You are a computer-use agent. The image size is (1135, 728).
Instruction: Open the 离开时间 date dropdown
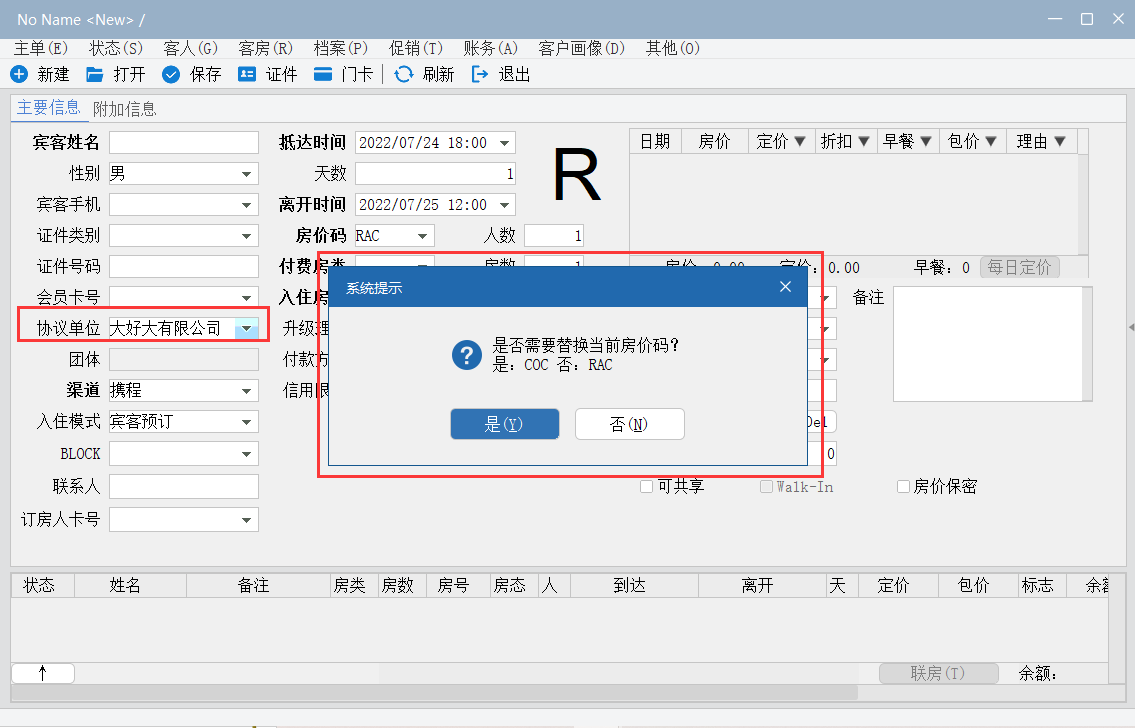(x=505, y=205)
